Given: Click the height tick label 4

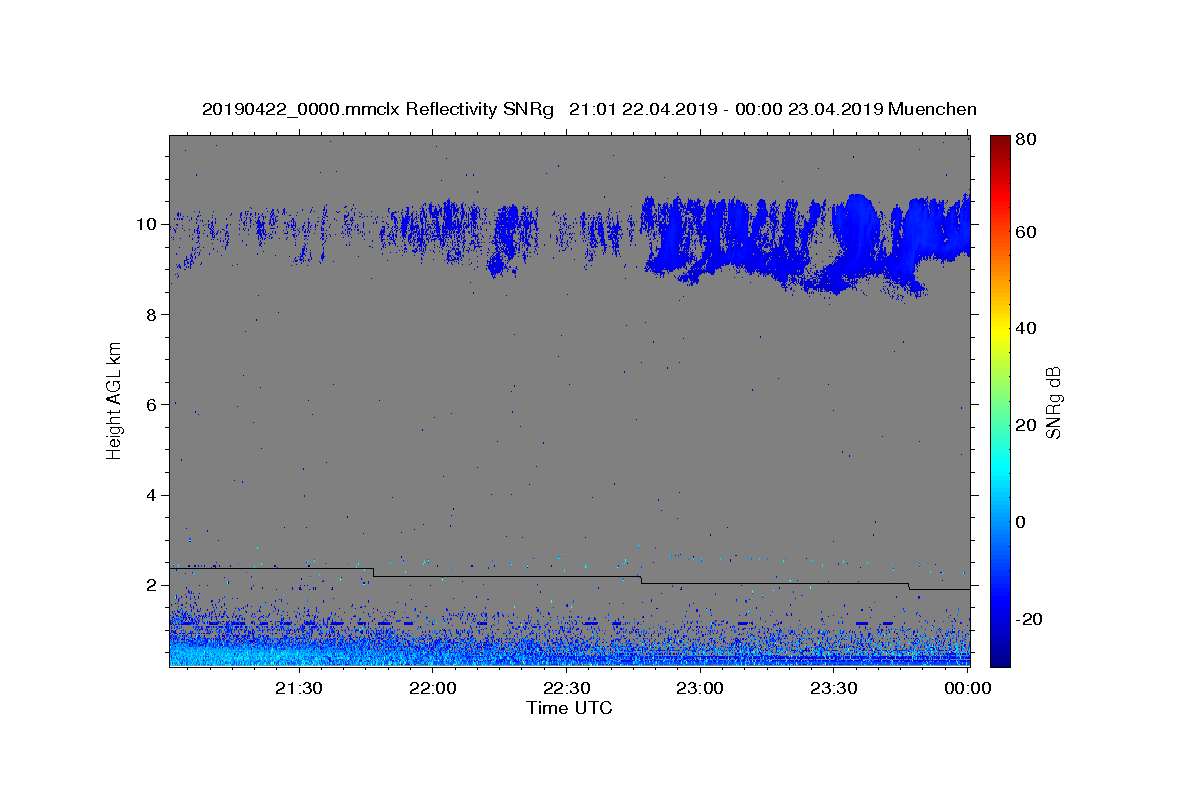Looking at the screenshot, I should click(x=151, y=495).
